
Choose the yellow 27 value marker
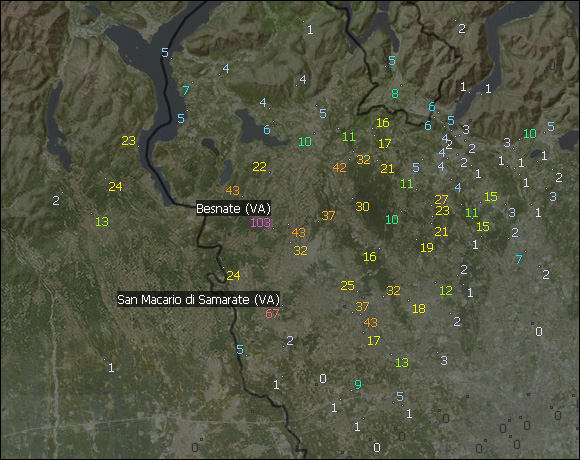click(441, 200)
